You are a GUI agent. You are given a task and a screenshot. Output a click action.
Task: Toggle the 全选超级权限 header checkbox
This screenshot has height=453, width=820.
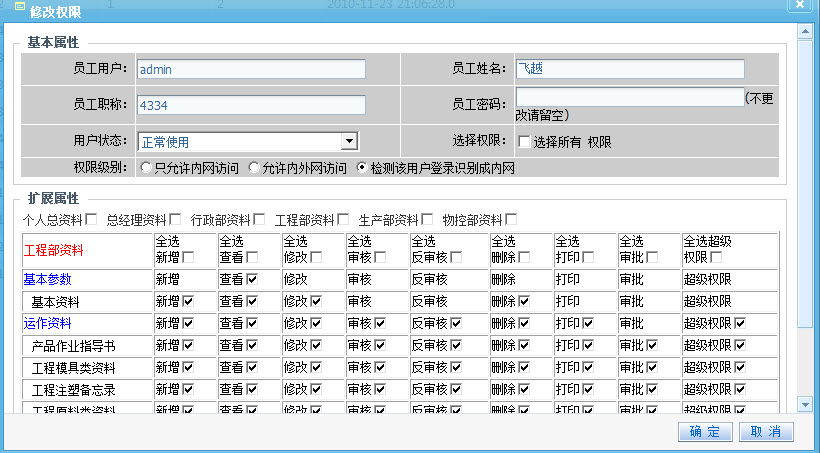pyautogui.click(x=716, y=258)
